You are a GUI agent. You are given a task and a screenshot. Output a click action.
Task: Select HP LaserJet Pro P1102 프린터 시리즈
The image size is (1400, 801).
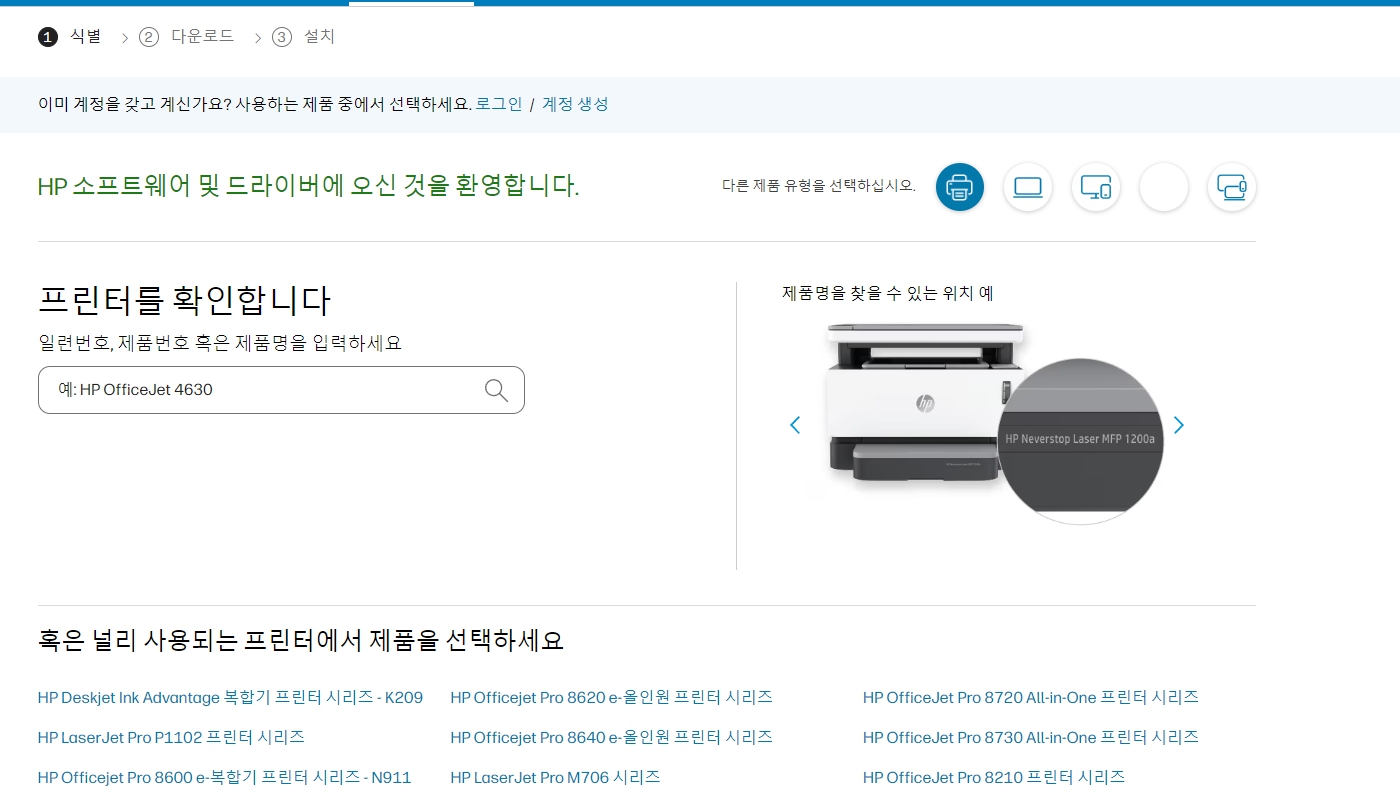click(171, 737)
